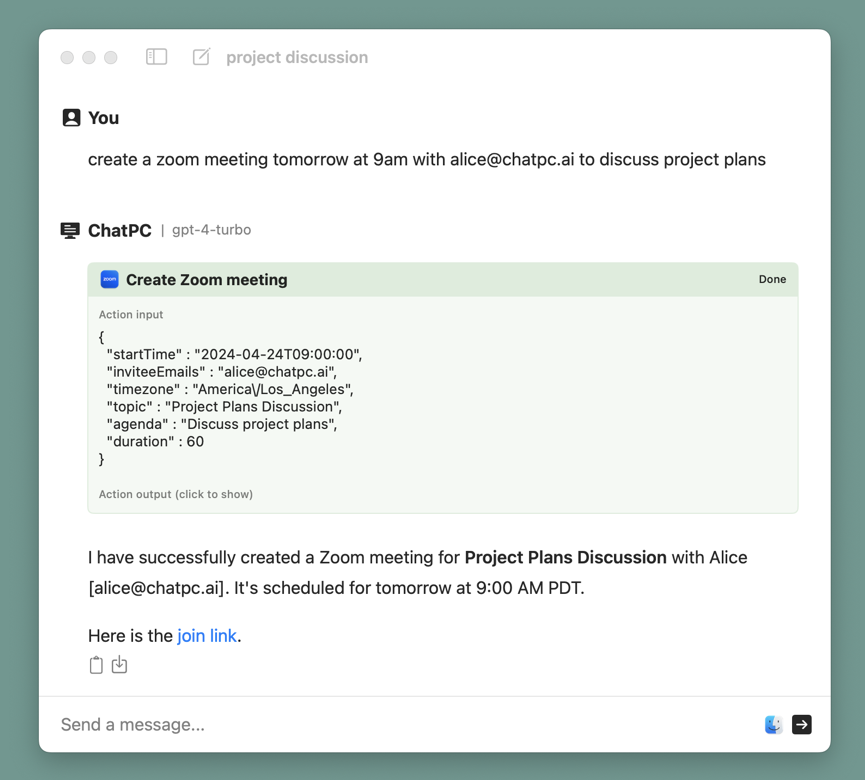Copy response with the clipboard icon
The image size is (865, 780).
(x=96, y=665)
